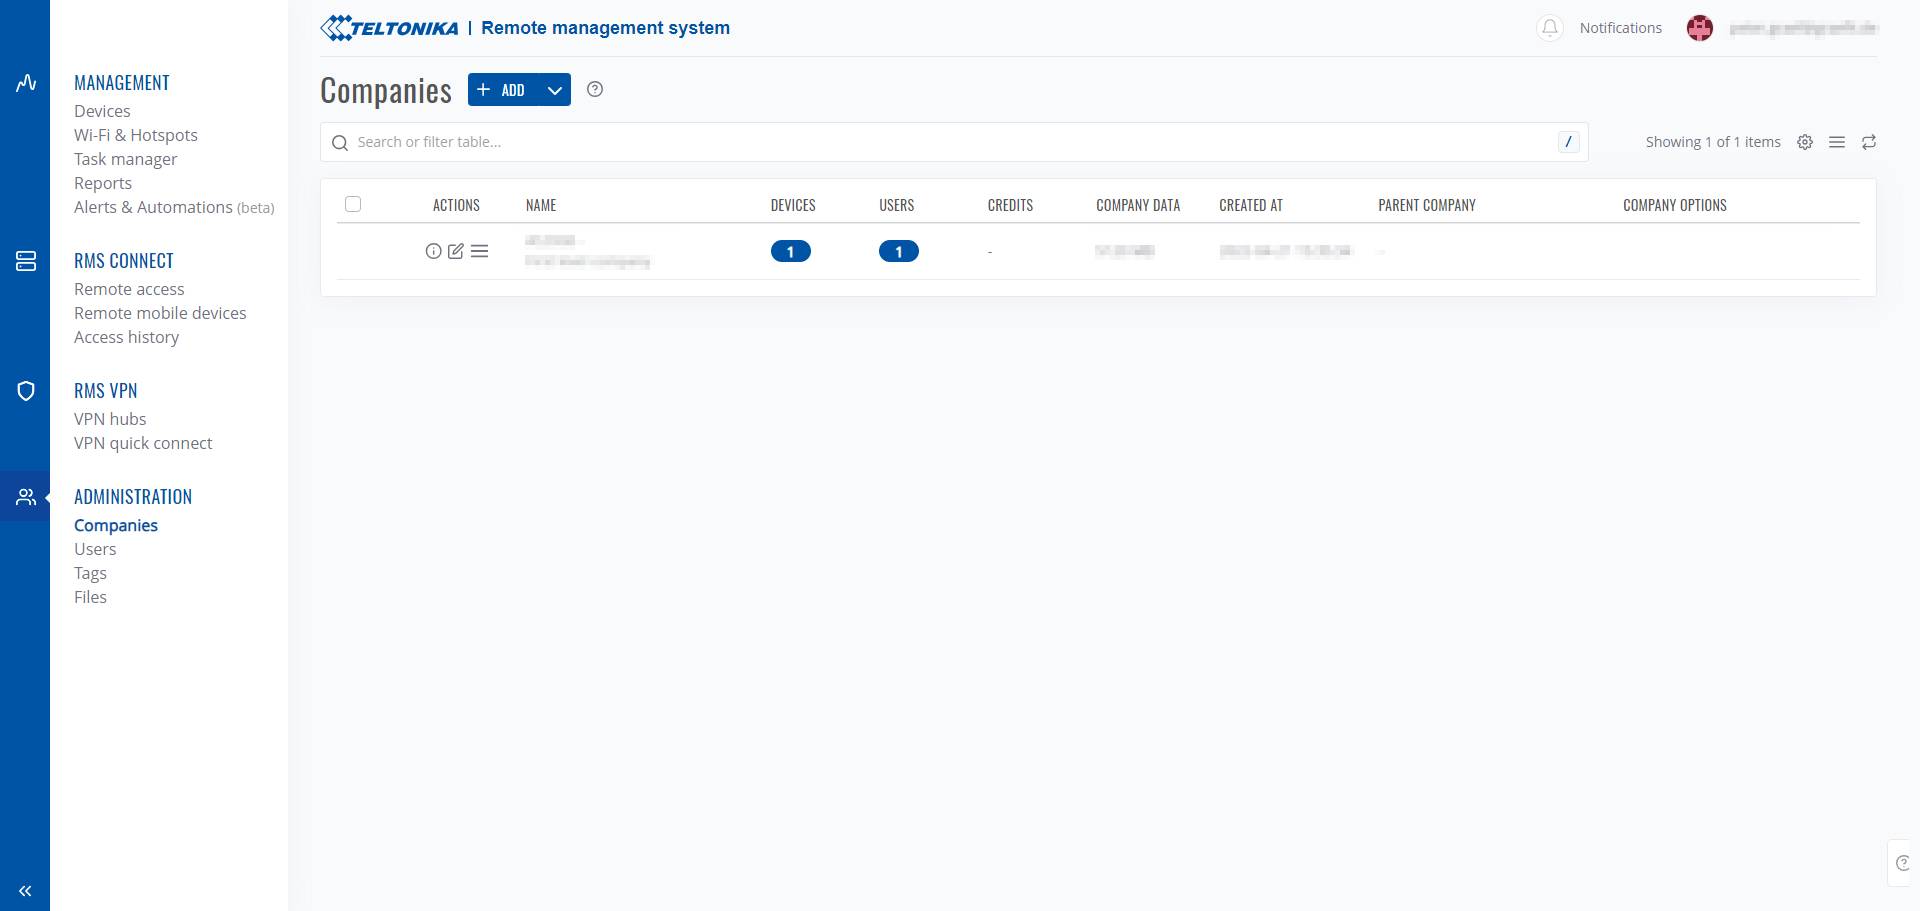Screen dimensions: 1920x911
Task: Click the Add company button
Action: [x=503, y=90]
